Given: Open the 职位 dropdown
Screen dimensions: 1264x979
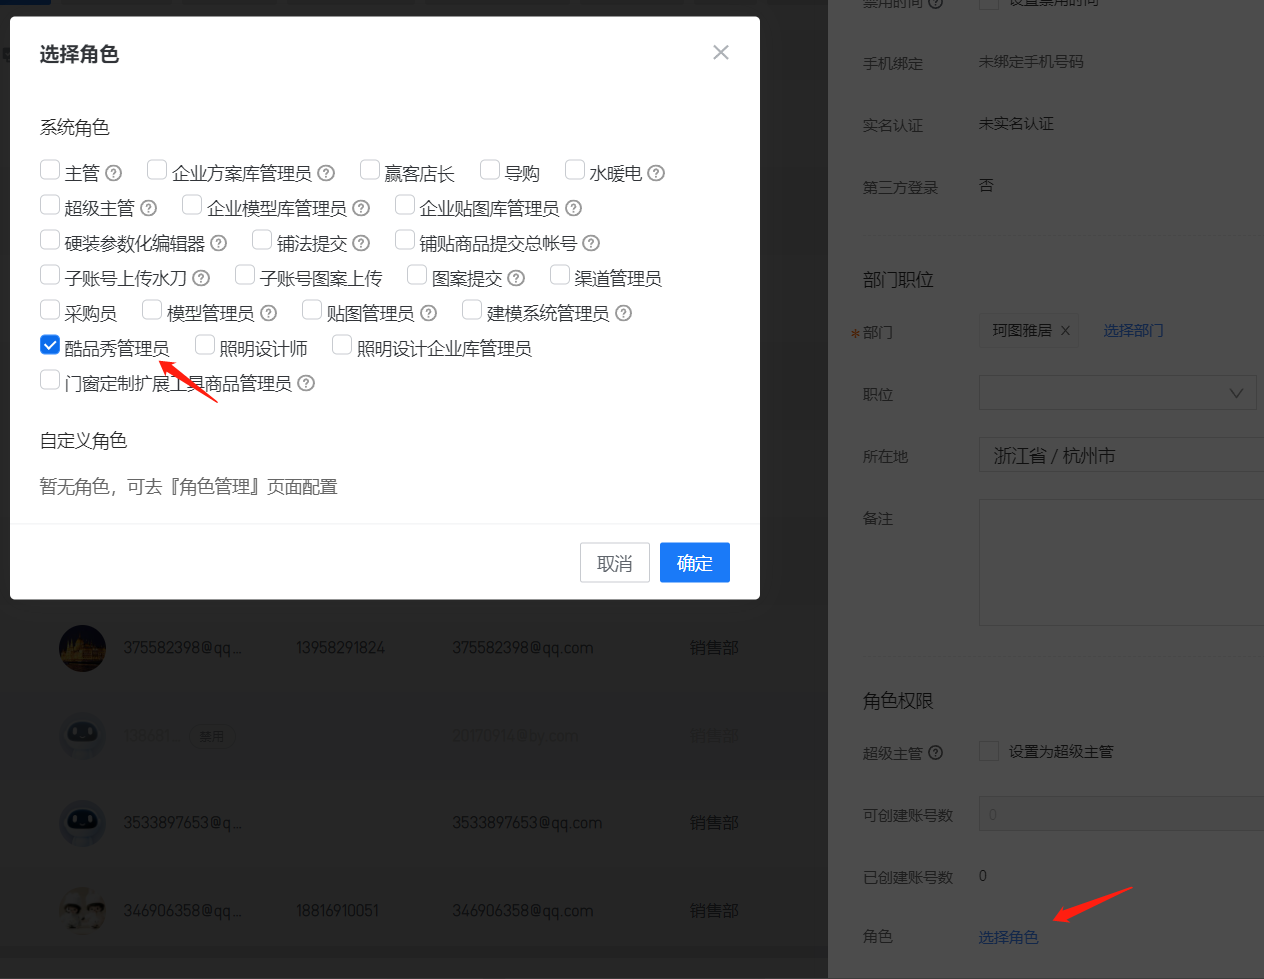Looking at the screenshot, I should 1118,393.
